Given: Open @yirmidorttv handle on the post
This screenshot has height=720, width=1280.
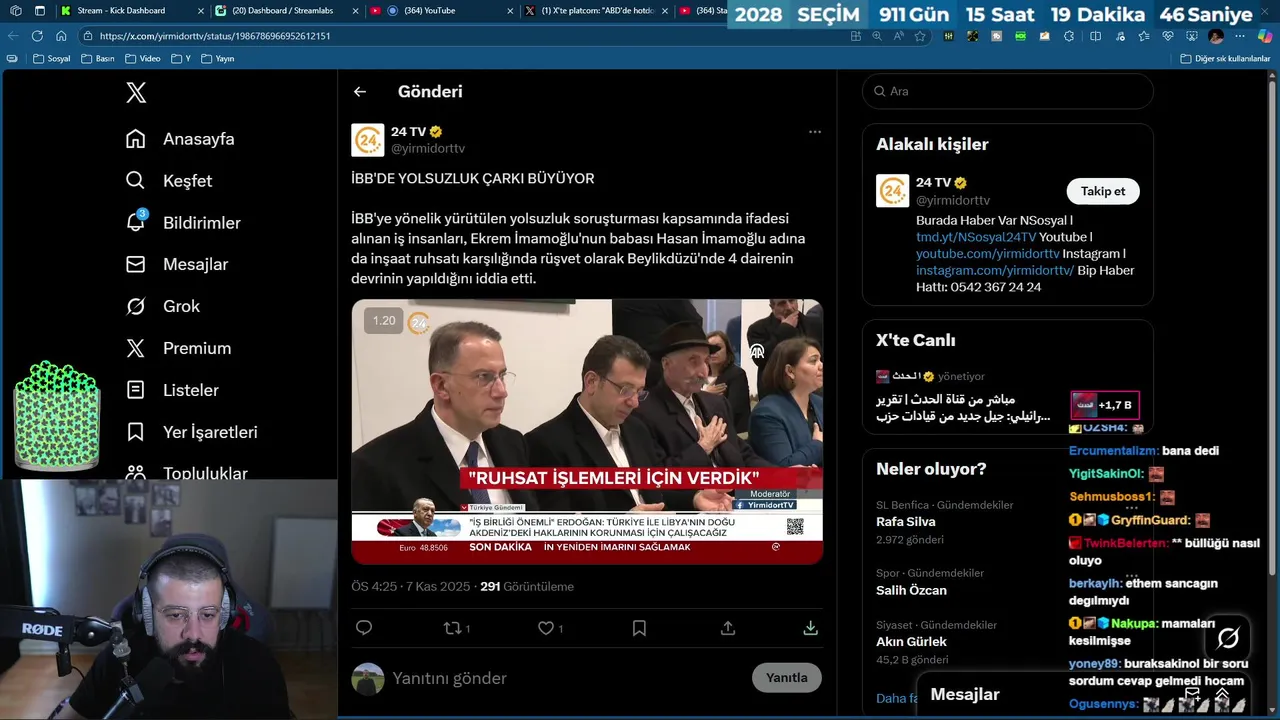Looking at the screenshot, I should point(428,148).
